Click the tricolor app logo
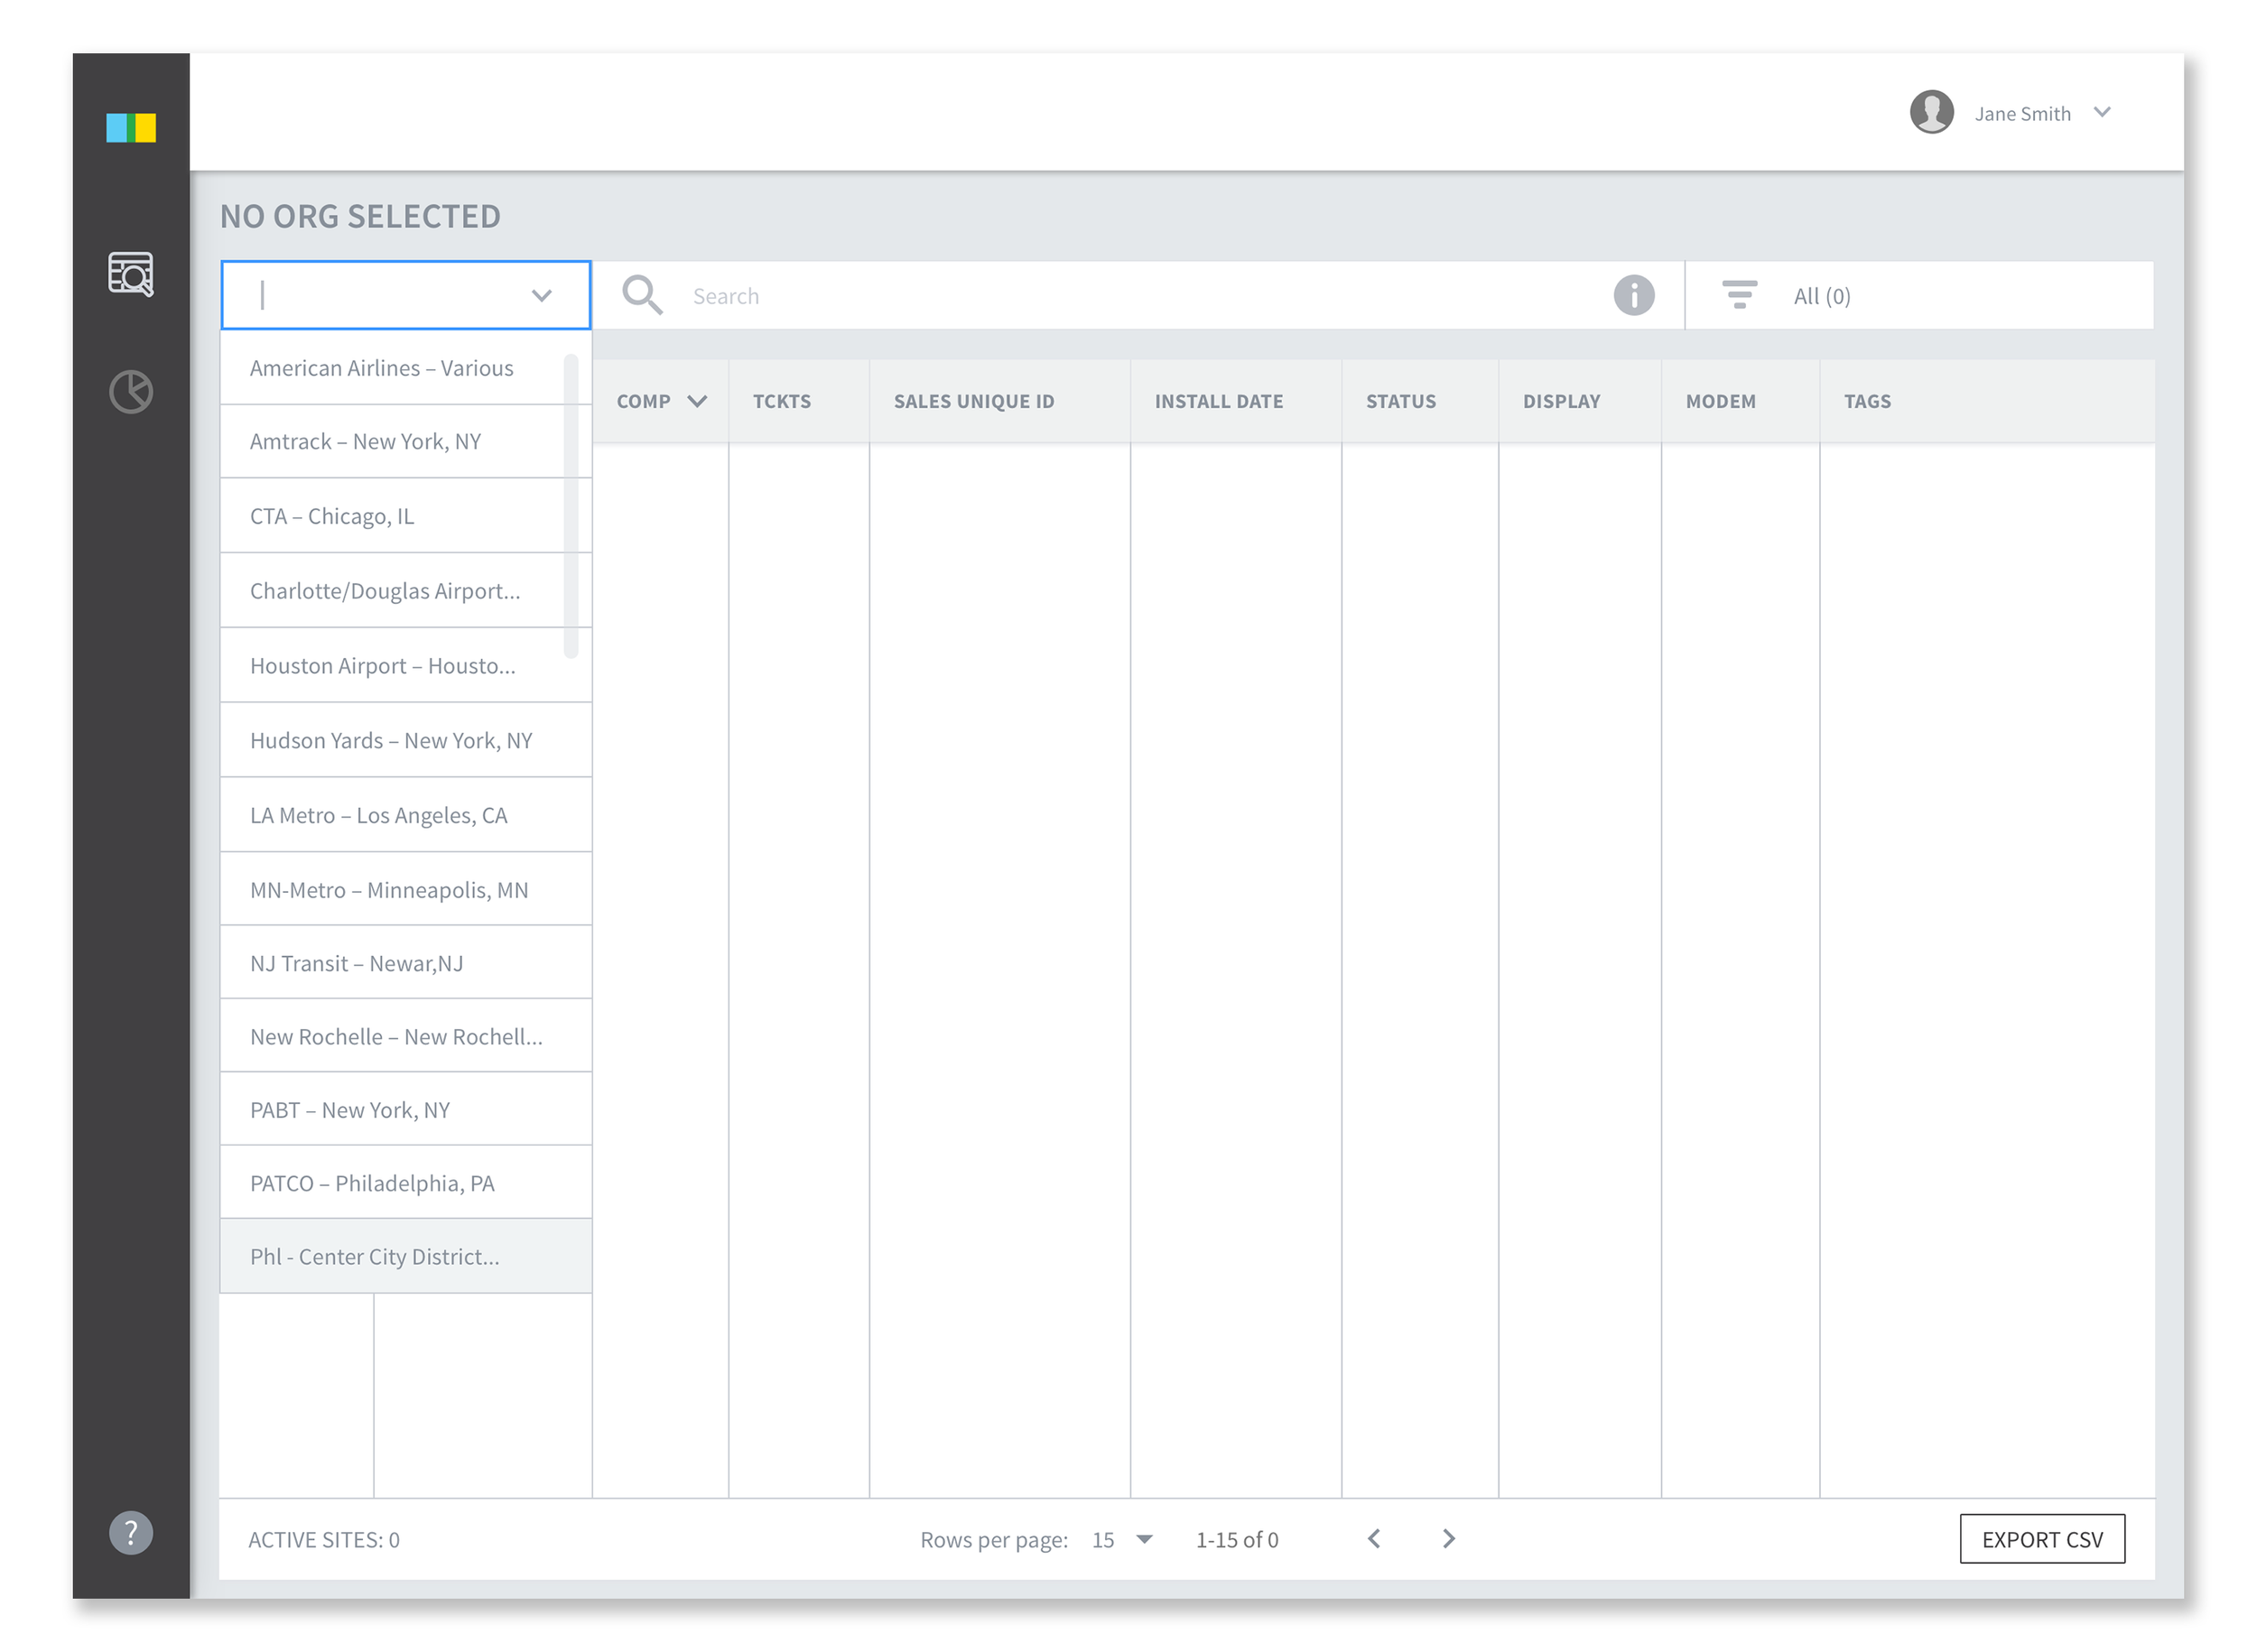This screenshot has width=2257, height=1652. pyautogui.click(x=131, y=128)
